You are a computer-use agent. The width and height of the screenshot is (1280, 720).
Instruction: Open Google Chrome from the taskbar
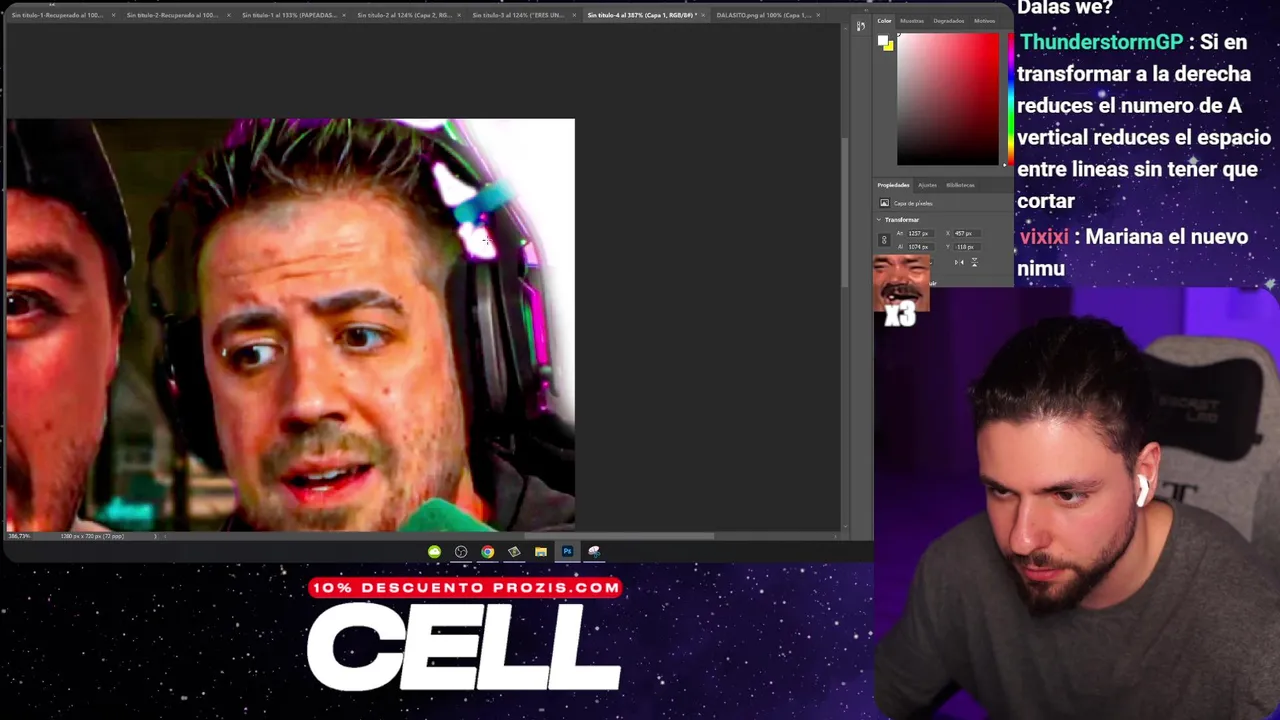487,551
